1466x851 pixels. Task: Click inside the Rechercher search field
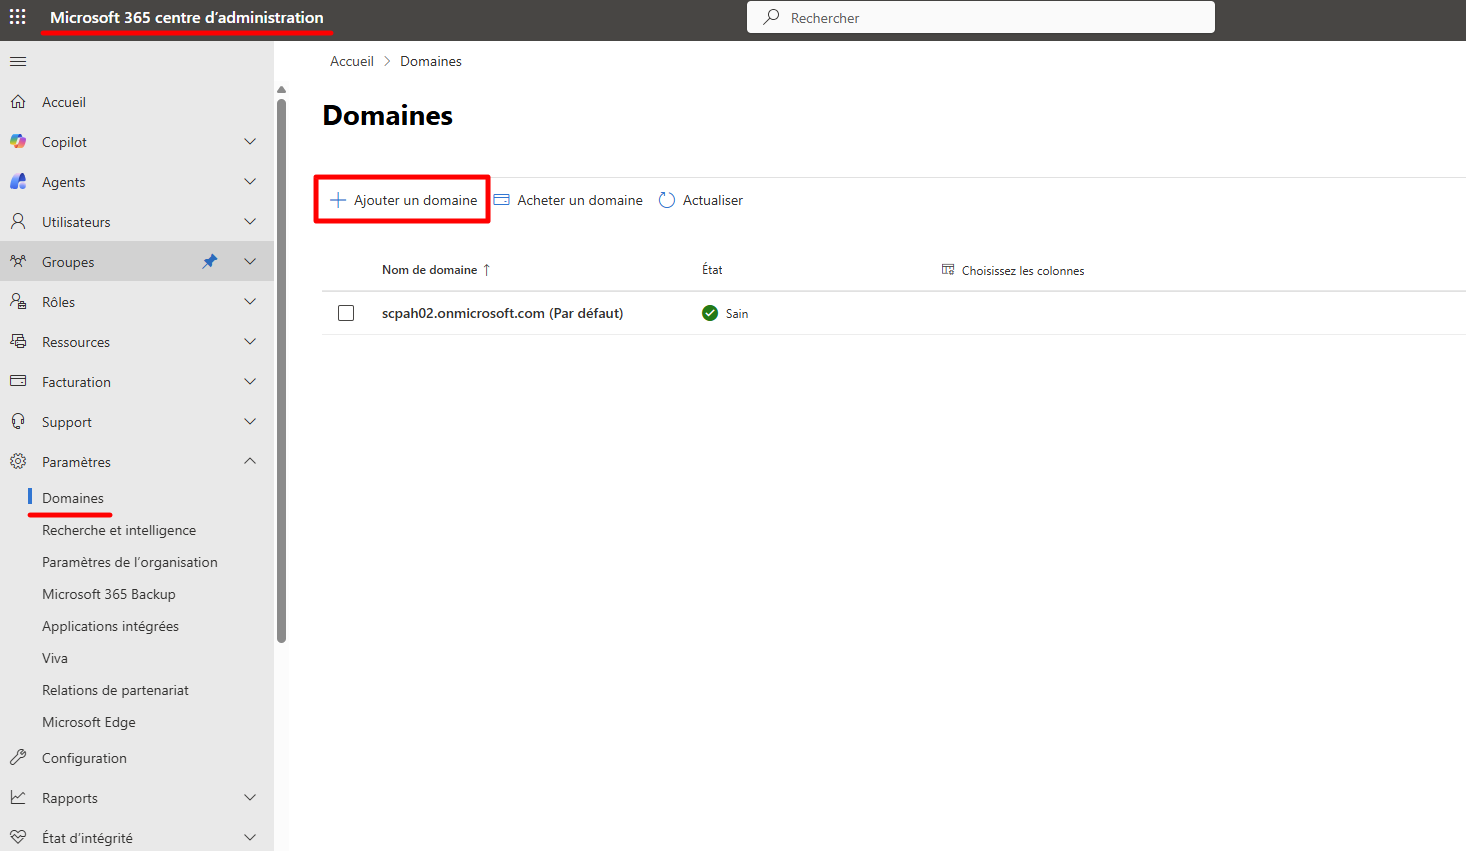[x=981, y=17]
